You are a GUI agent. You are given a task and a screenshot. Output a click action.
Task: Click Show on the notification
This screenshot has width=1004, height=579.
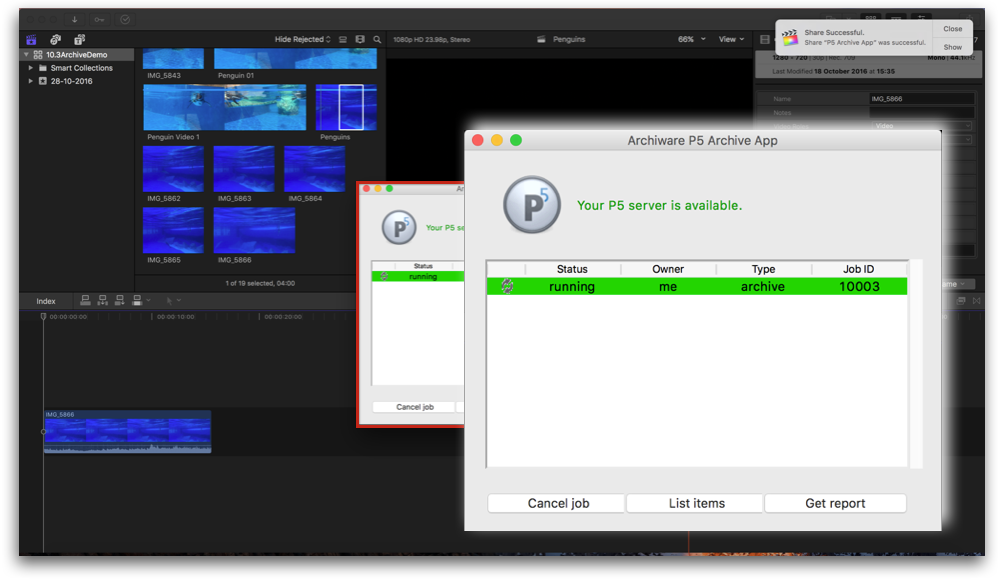pos(952,47)
